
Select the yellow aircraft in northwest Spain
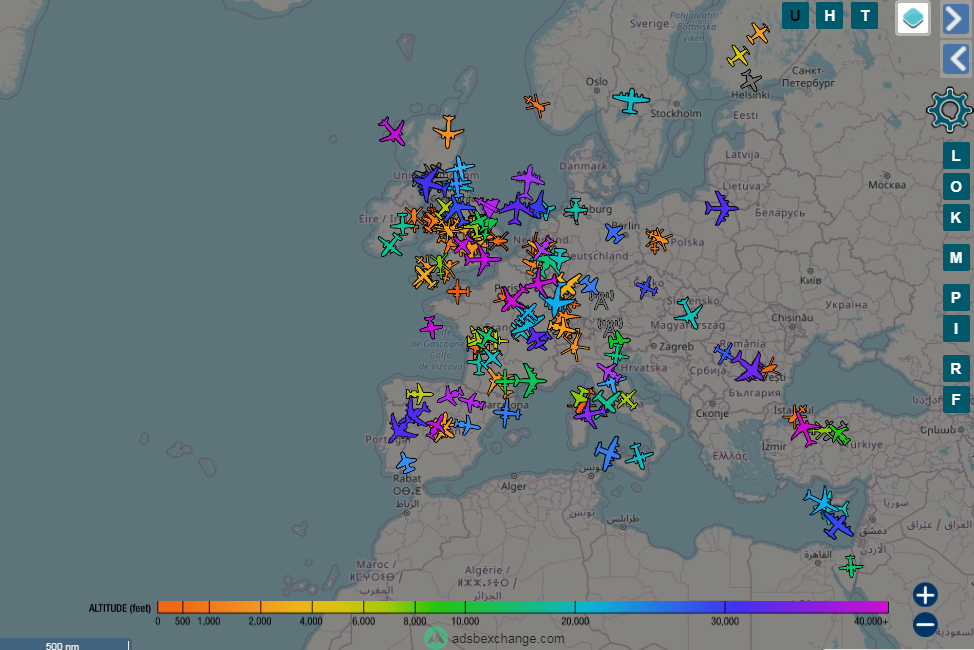419,394
